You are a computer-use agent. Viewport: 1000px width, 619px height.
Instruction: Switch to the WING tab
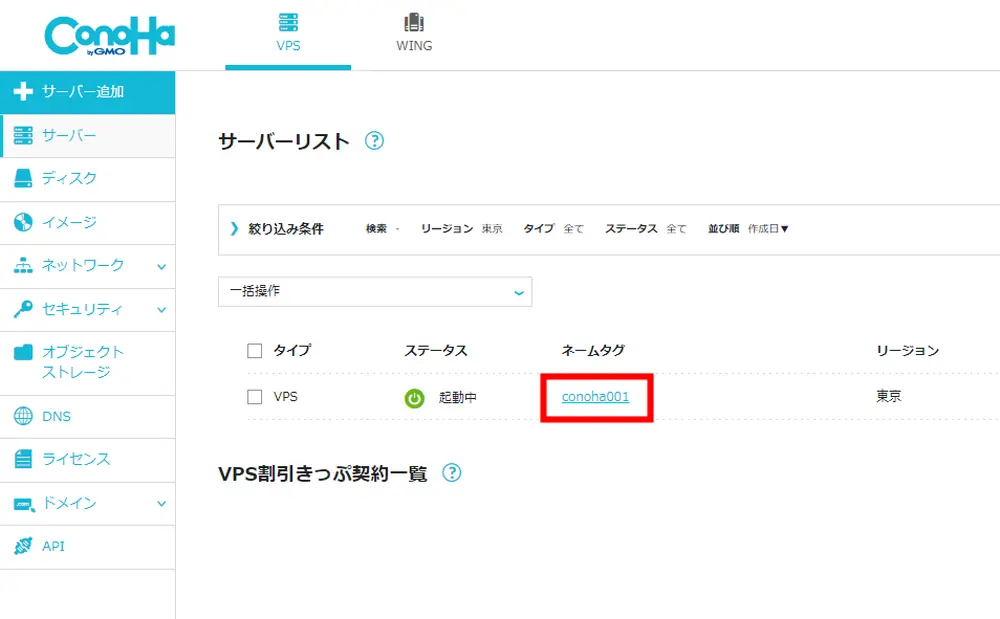click(x=413, y=31)
